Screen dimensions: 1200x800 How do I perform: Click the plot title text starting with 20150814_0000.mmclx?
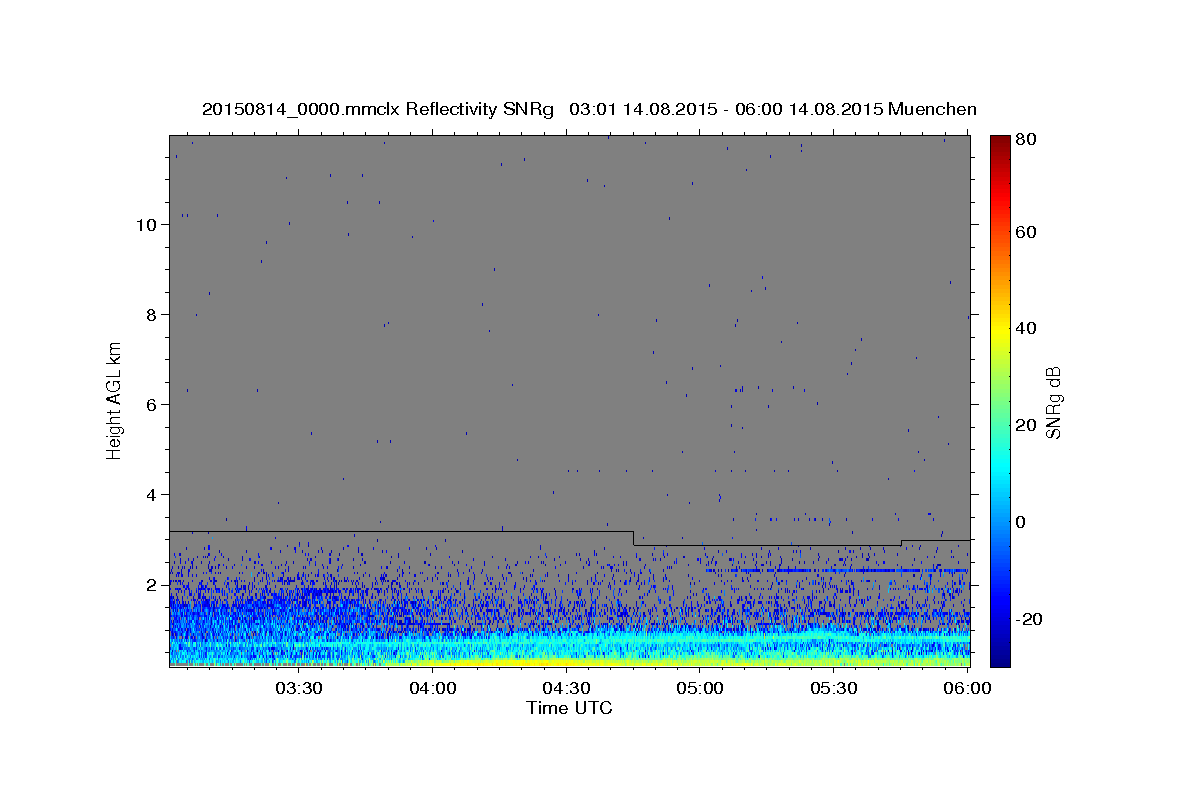pyautogui.click(x=589, y=109)
